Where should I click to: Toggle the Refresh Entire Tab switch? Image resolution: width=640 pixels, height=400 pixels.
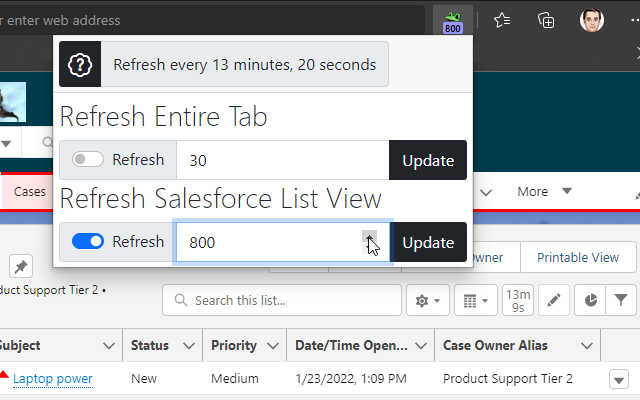88,160
